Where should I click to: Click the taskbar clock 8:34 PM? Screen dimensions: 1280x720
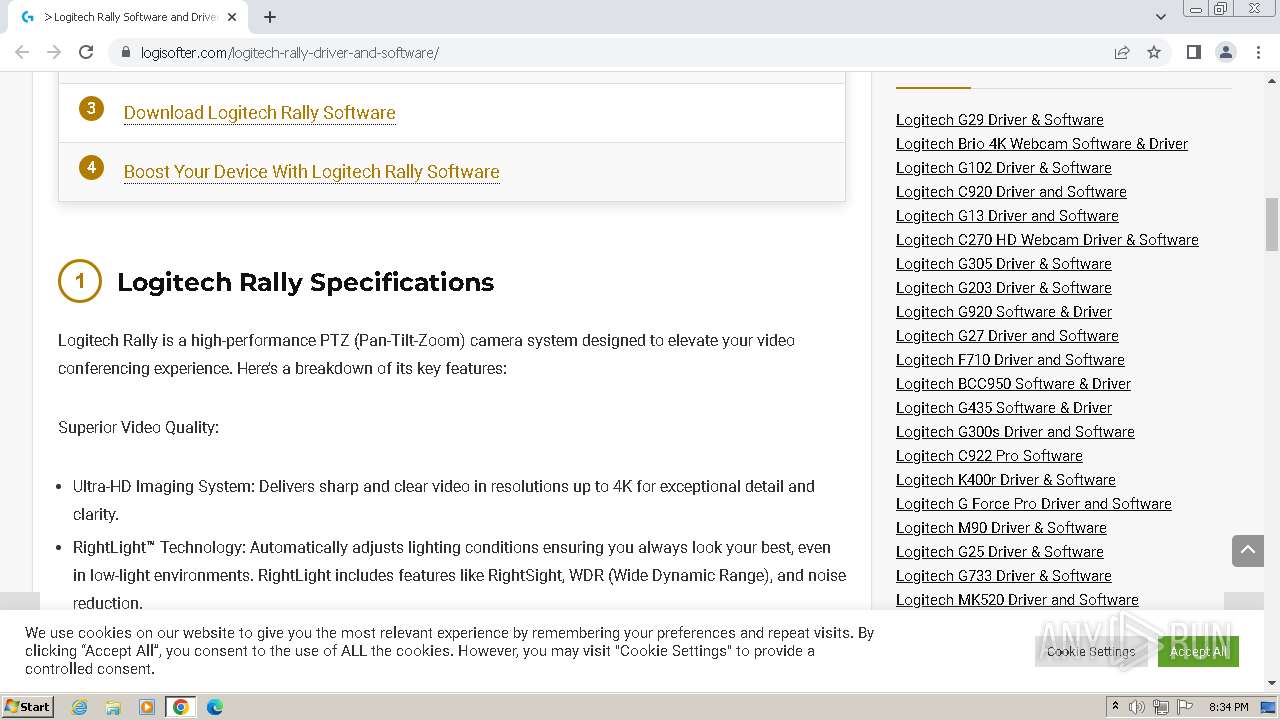click(x=1228, y=707)
